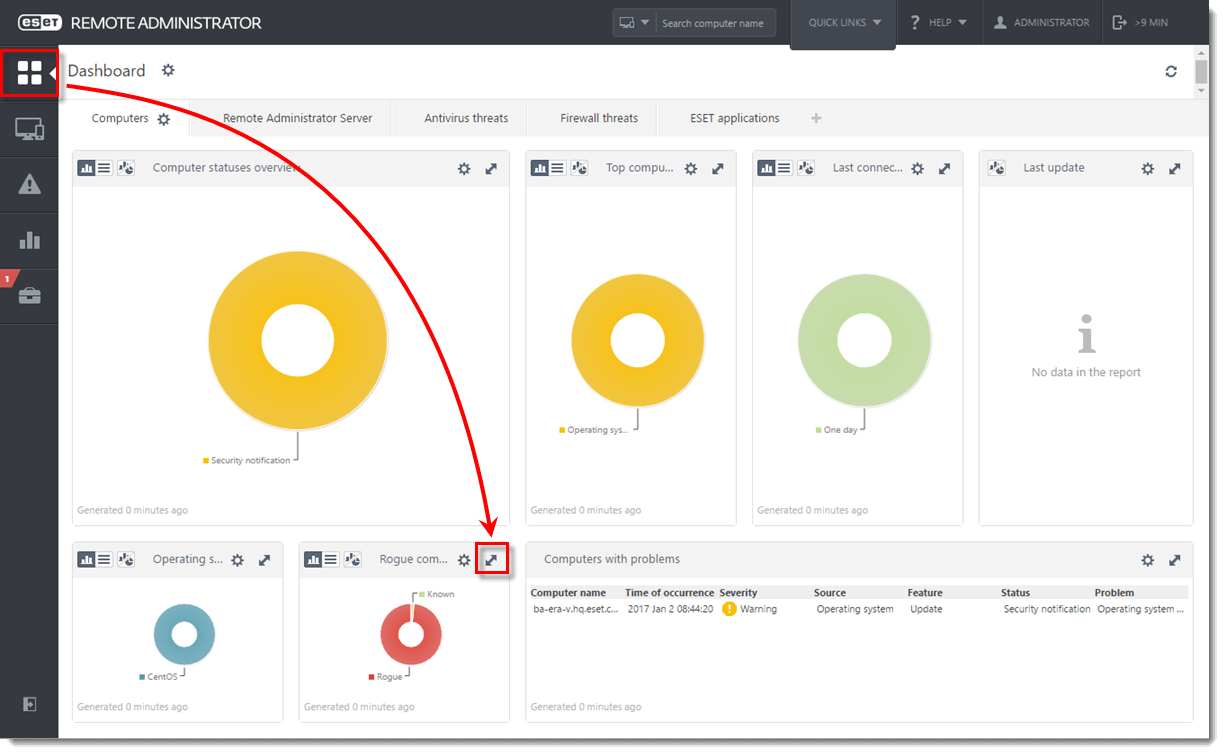
Task: Click the Search computer name field
Action: coord(716,23)
